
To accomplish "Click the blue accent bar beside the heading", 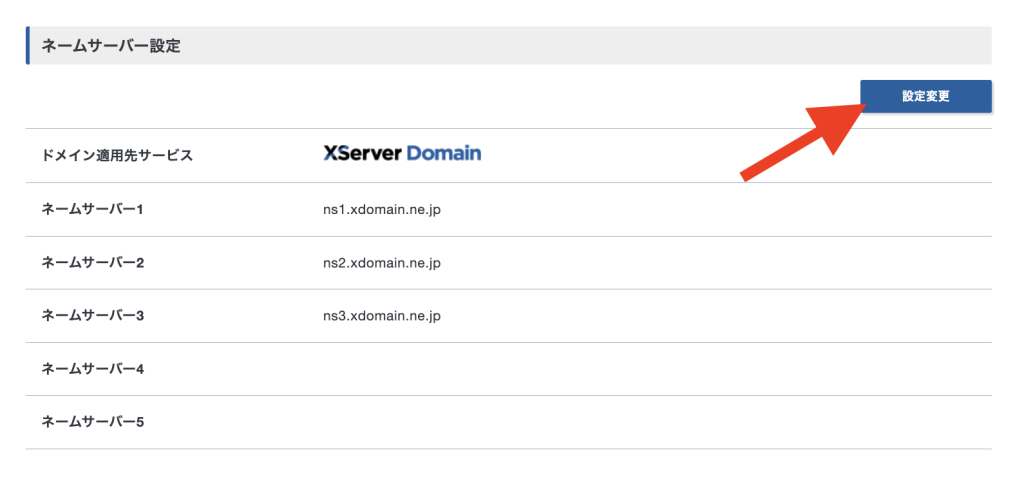I will coord(28,46).
